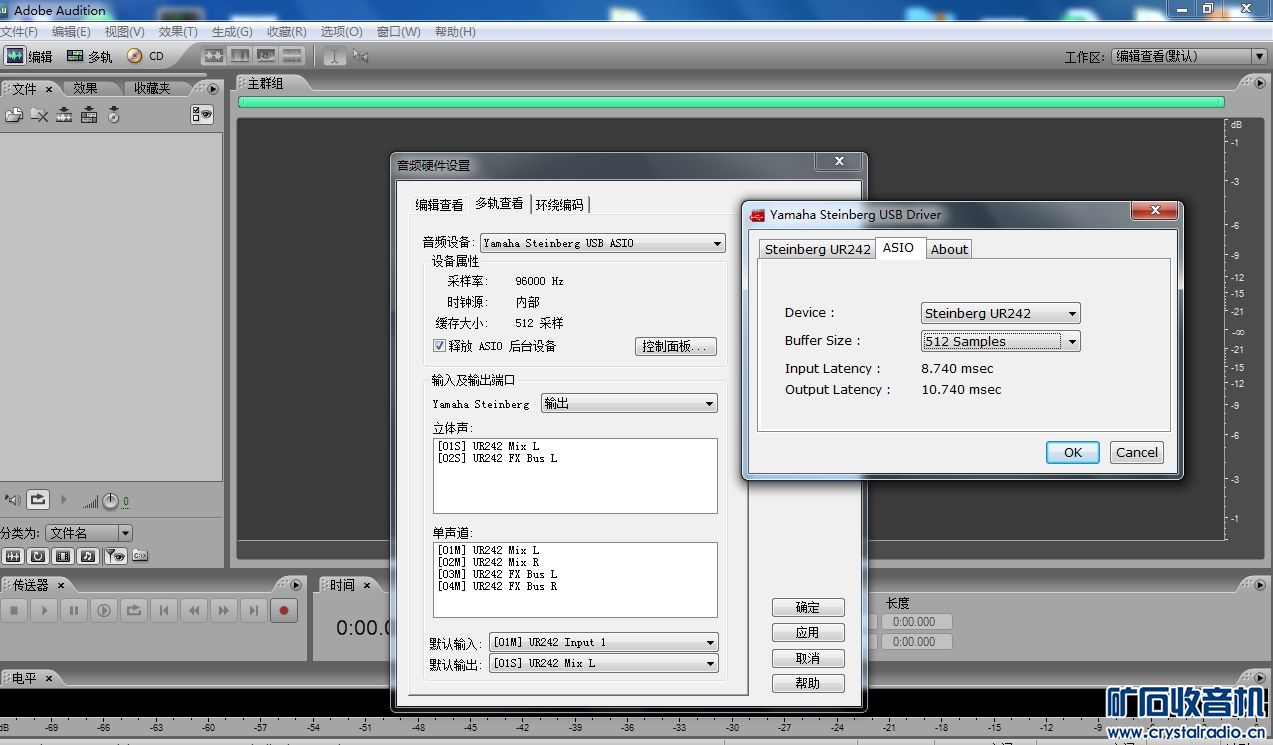Switch to Multitrack (多轨) view
This screenshot has width=1273, height=745.
coord(90,56)
